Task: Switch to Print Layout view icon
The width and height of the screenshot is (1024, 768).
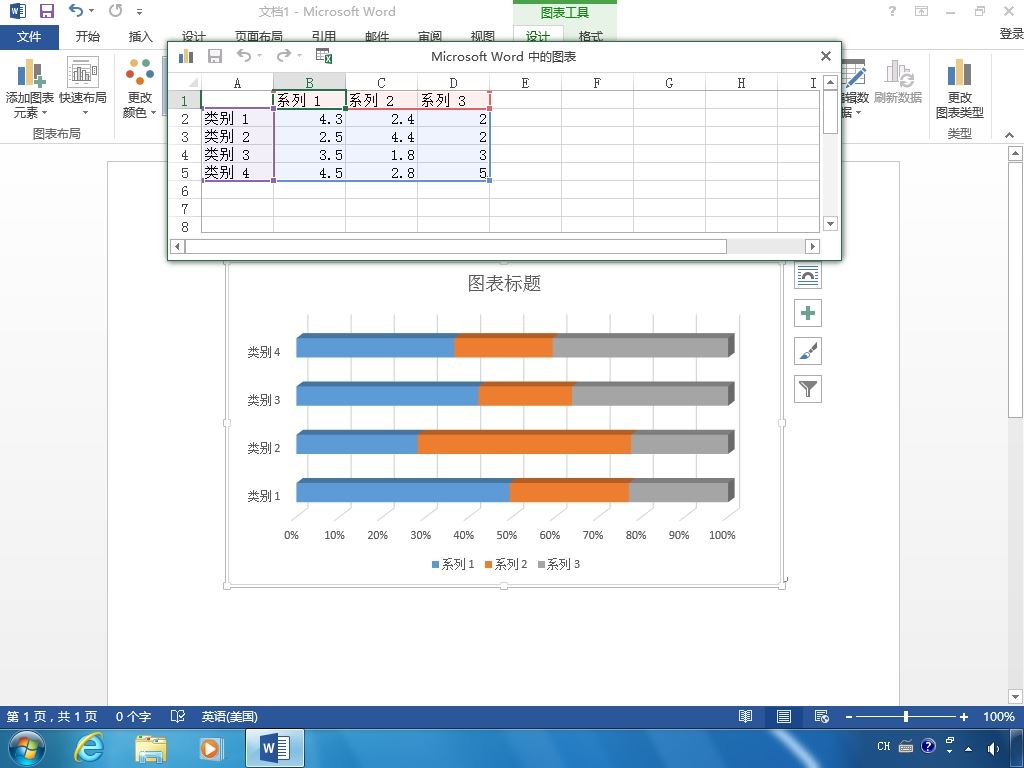Action: [784, 716]
